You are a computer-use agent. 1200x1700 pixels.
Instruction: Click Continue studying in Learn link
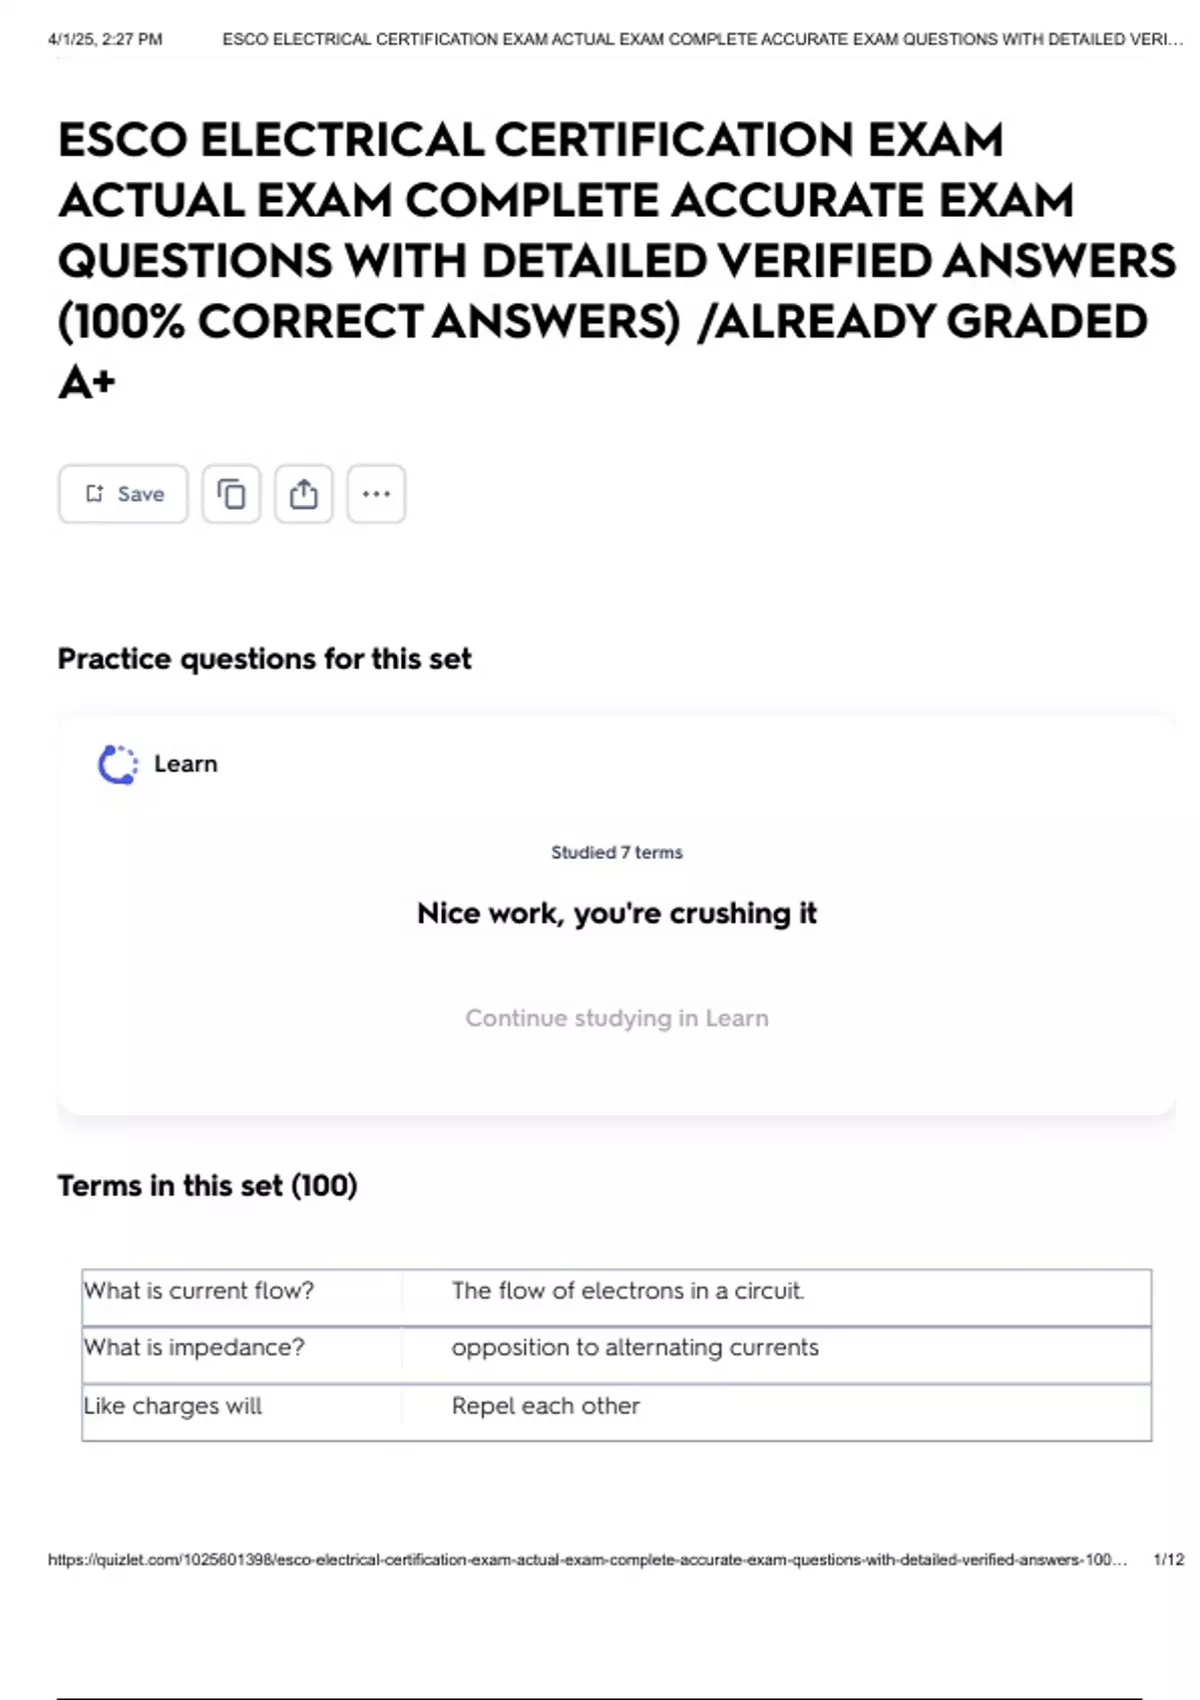[616, 1018]
